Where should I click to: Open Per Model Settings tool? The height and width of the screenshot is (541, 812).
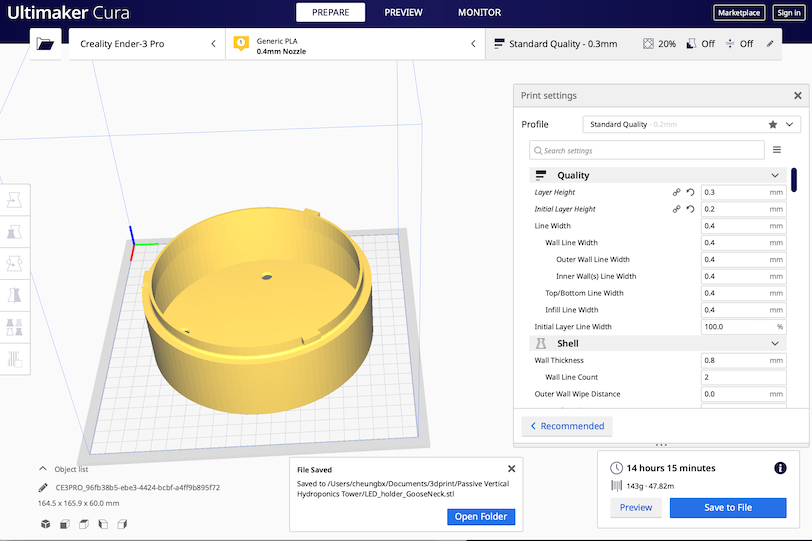click(14, 327)
